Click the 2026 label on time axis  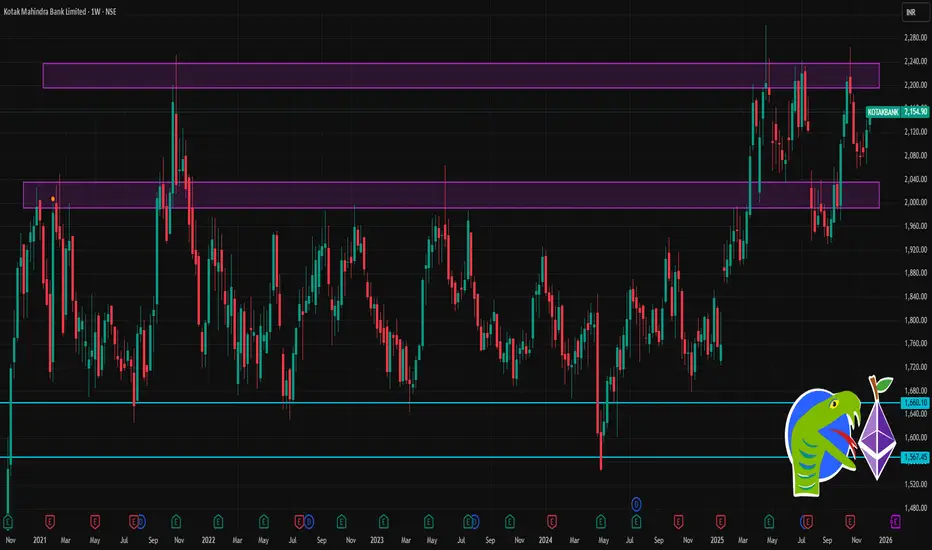click(x=886, y=540)
